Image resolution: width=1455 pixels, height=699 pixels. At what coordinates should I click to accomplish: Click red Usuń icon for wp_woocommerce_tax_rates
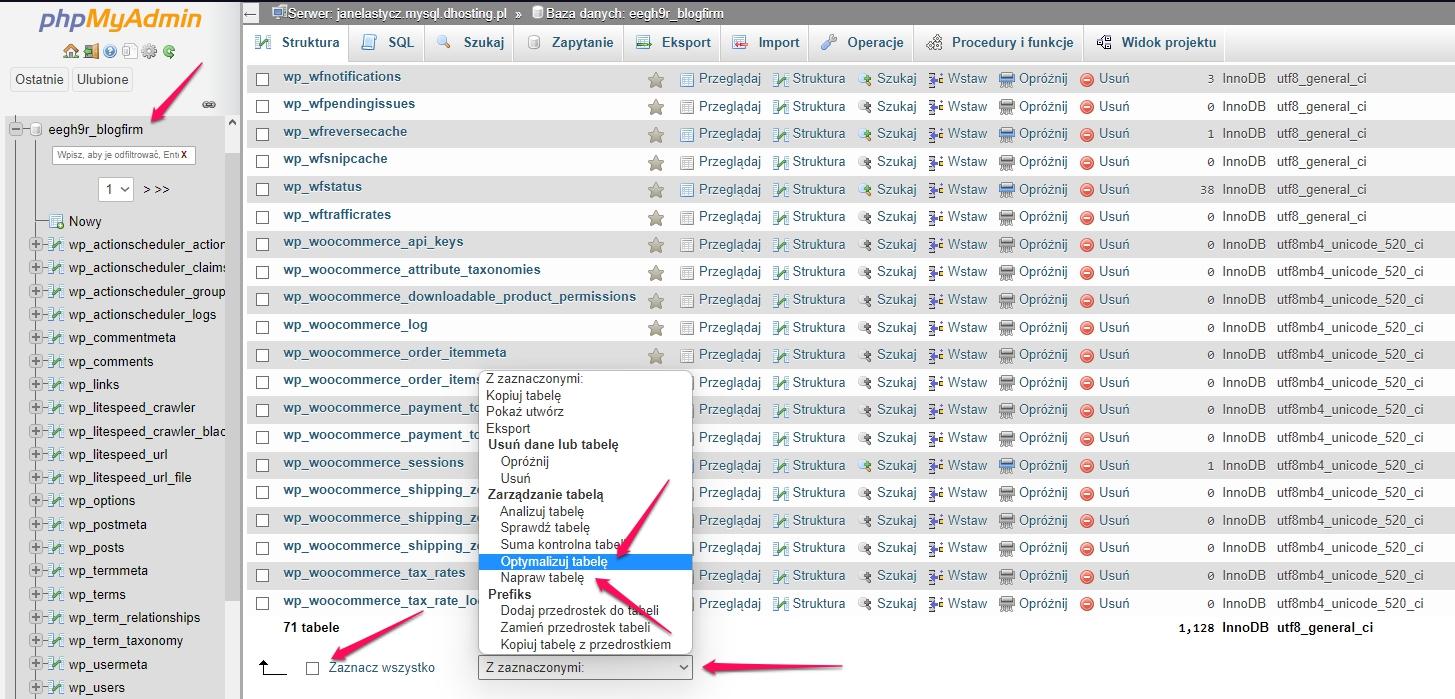[1087, 576]
